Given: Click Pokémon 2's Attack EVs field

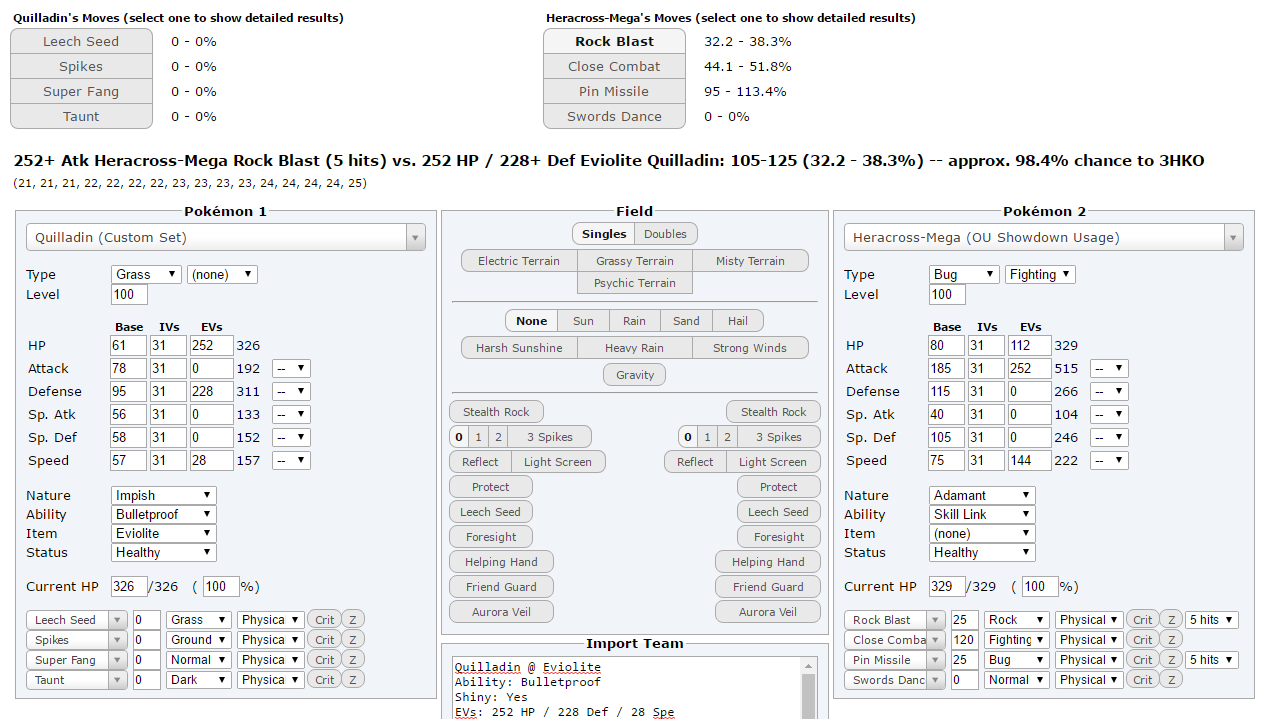Looking at the screenshot, I should (1030, 368).
